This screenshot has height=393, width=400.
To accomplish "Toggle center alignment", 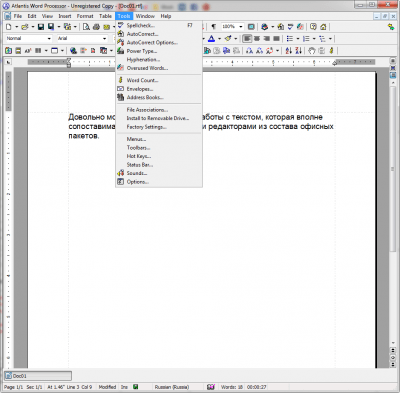I will coord(257,39).
